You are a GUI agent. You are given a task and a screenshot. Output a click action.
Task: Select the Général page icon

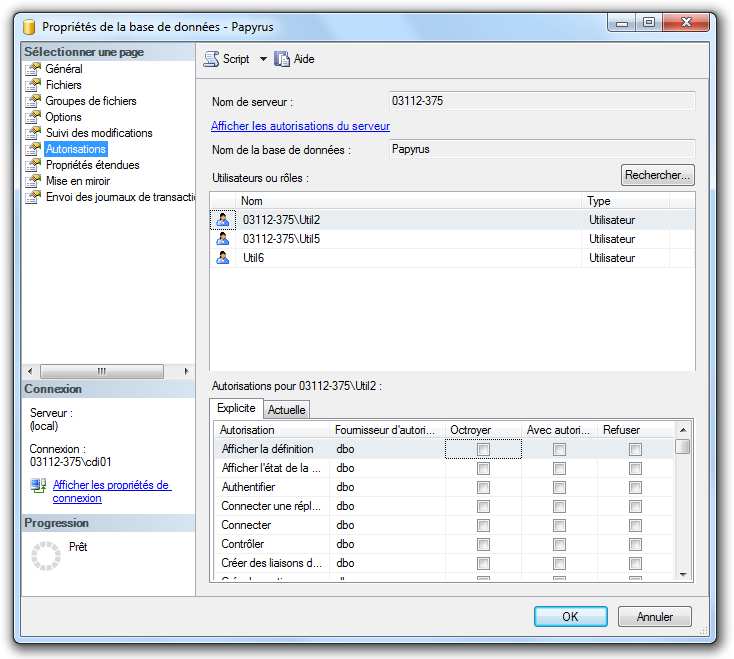pyautogui.click(x=35, y=69)
